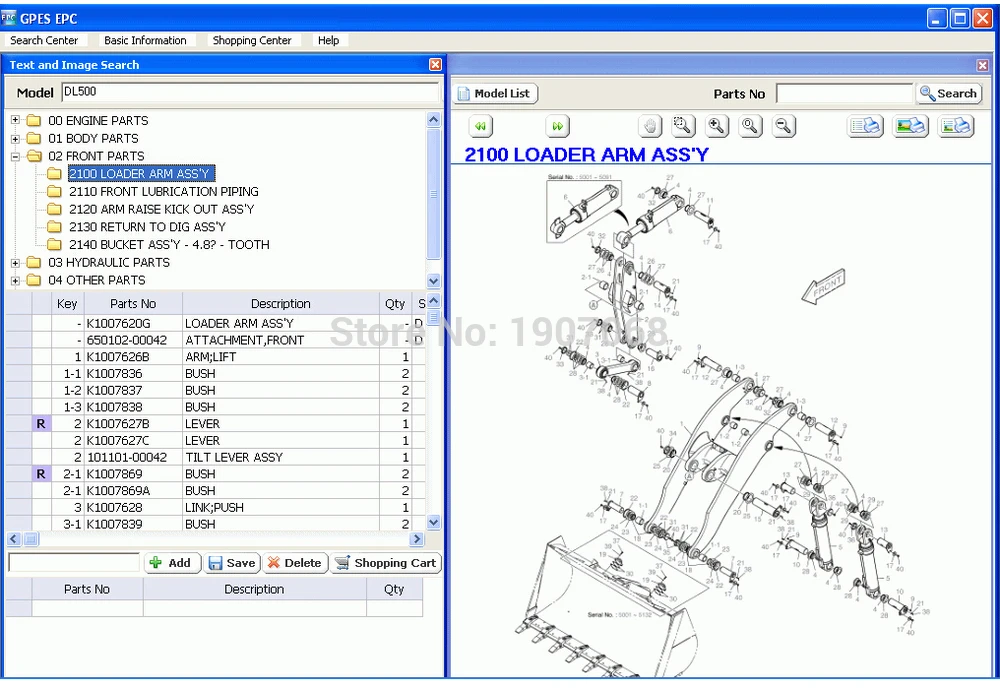This screenshot has width=1000, height=693.
Task: Click the 04 OTHER PARTS folder icon
Action: click(x=34, y=280)
